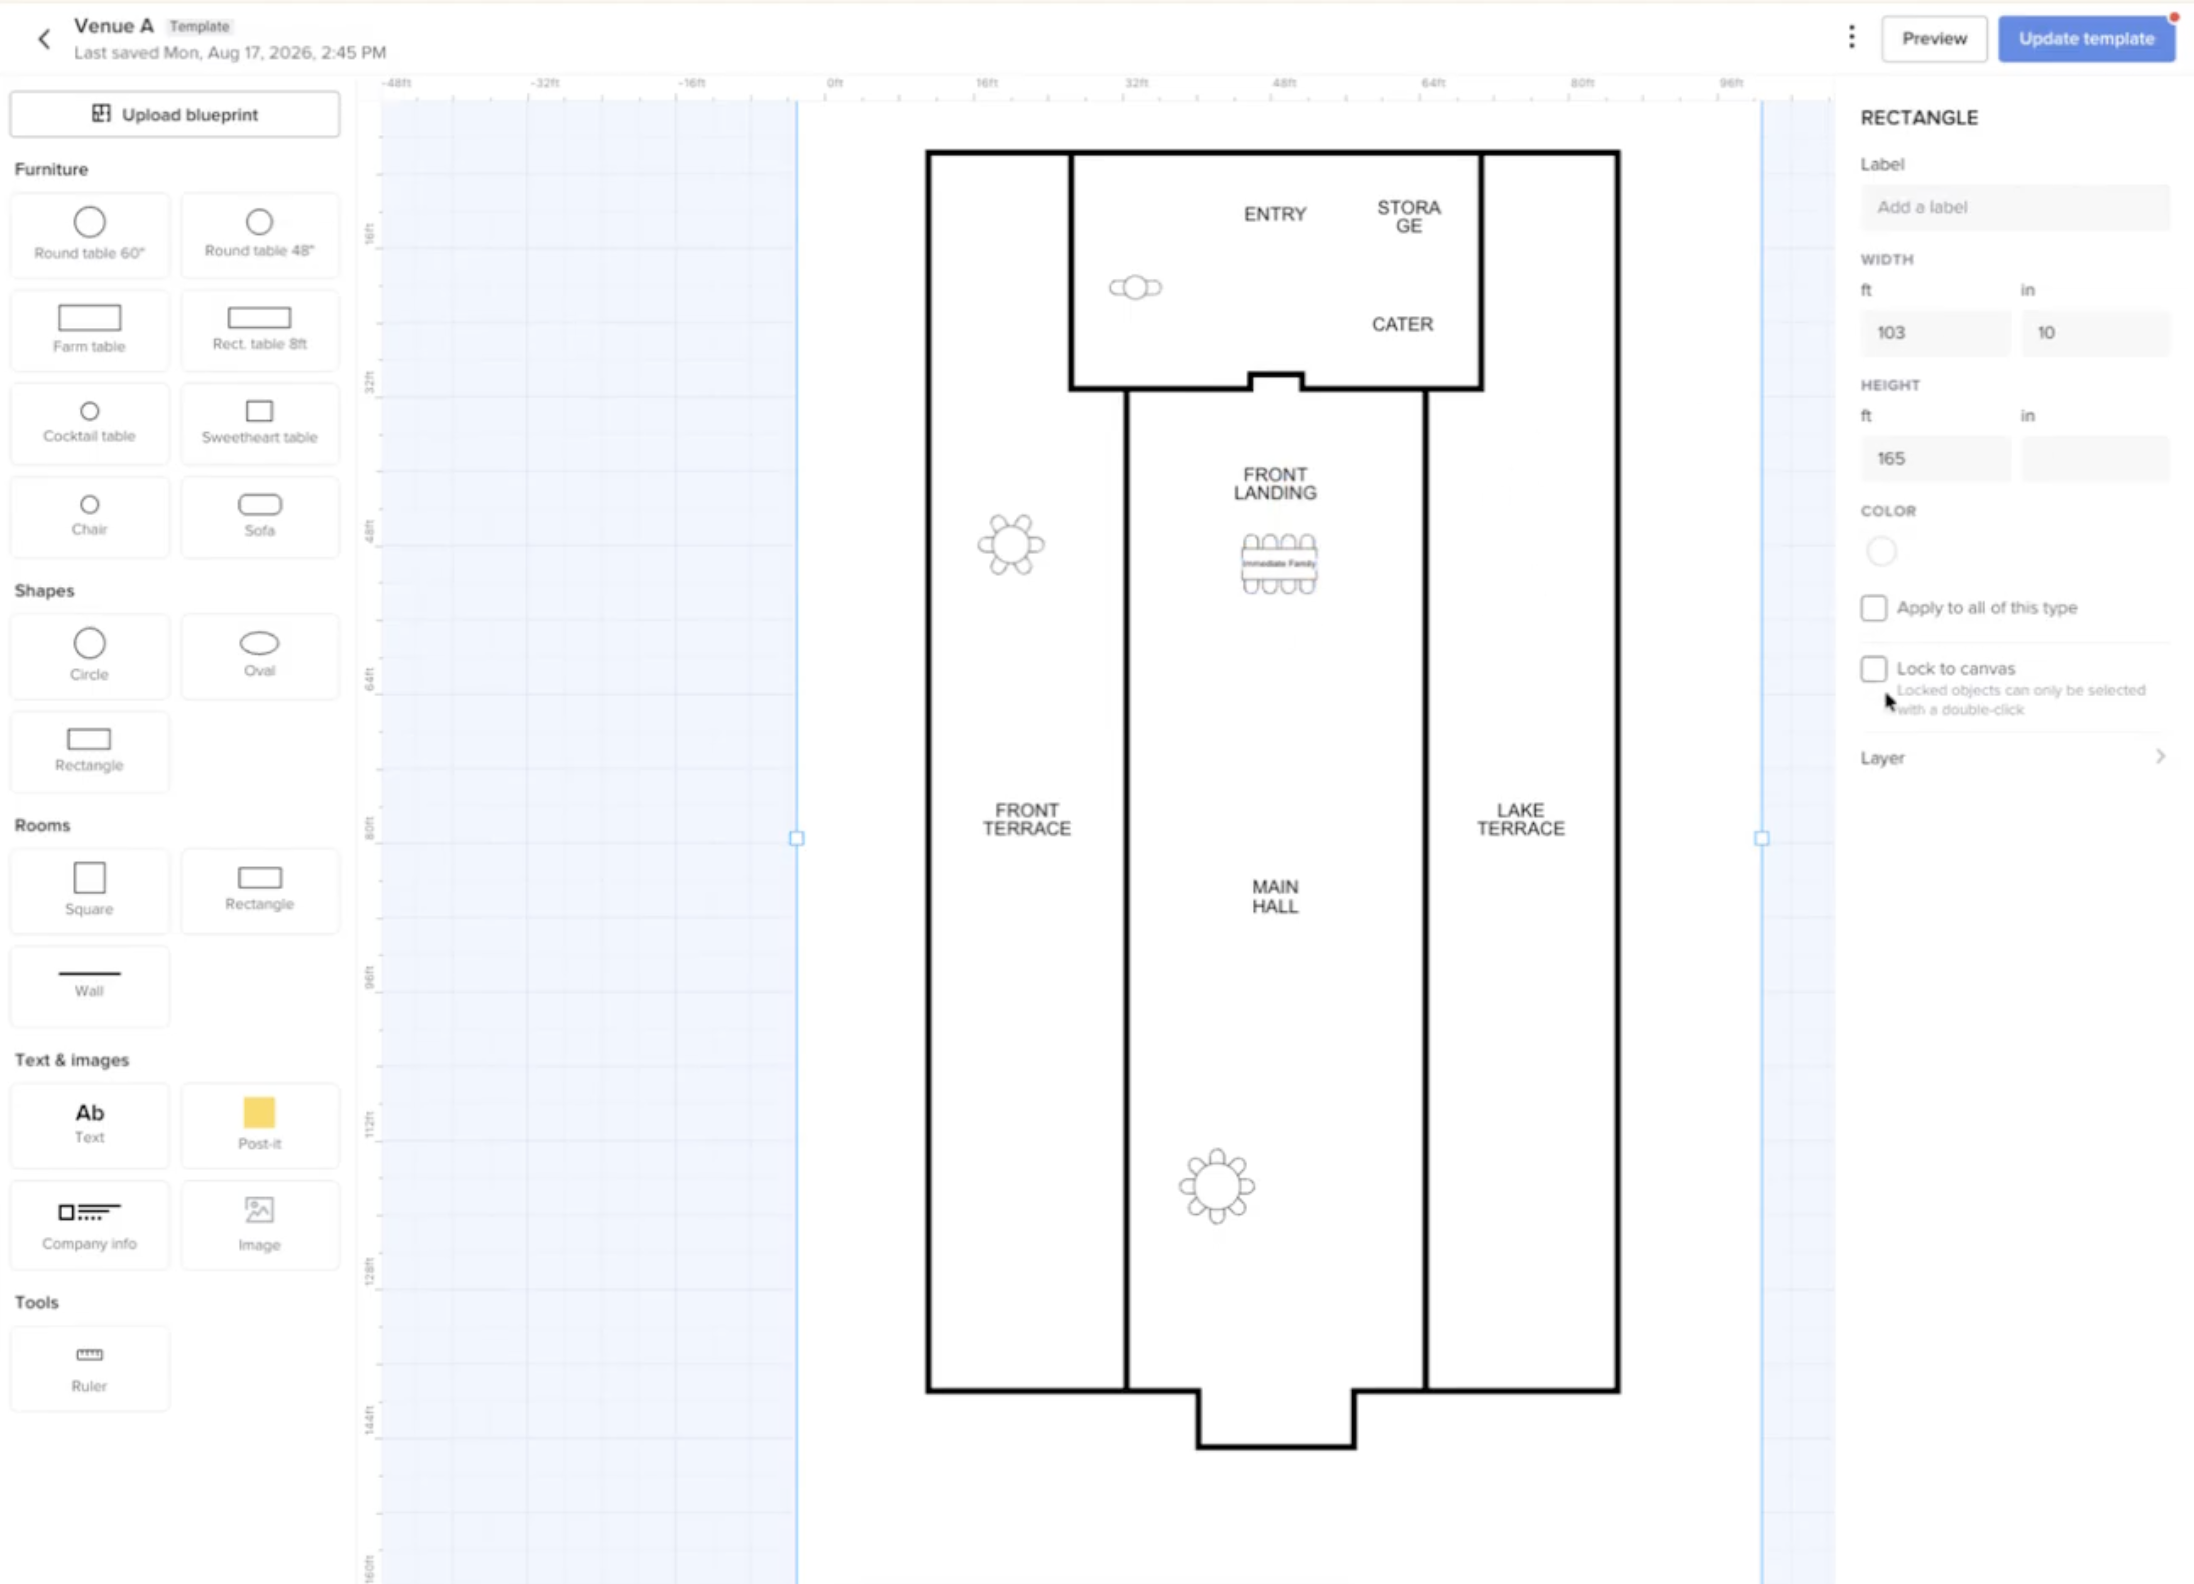This screenshot has height=1584, width=2194.
Task: Edit the width inches field 10
Action: [x=2095, y=333]
